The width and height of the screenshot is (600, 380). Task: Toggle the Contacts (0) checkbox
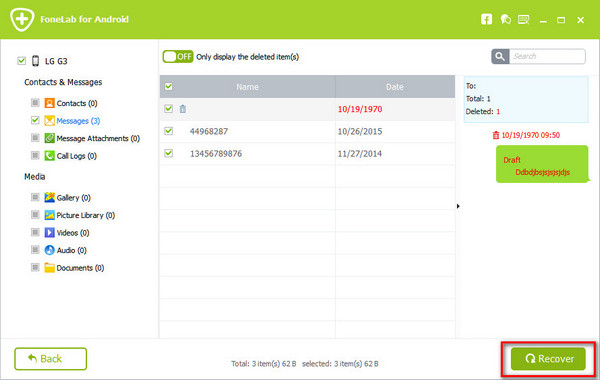coord(35,103)
